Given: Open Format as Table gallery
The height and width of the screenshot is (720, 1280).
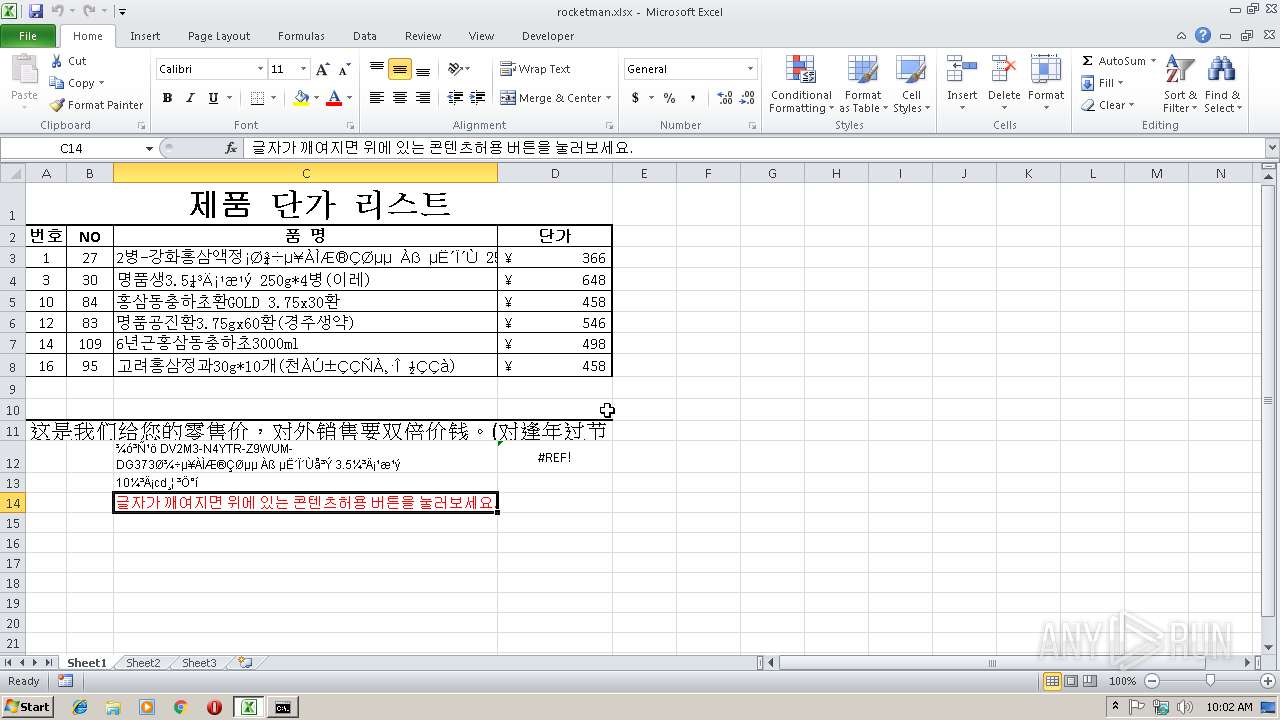Looking at the screenshot, I should tap(862, 84).
